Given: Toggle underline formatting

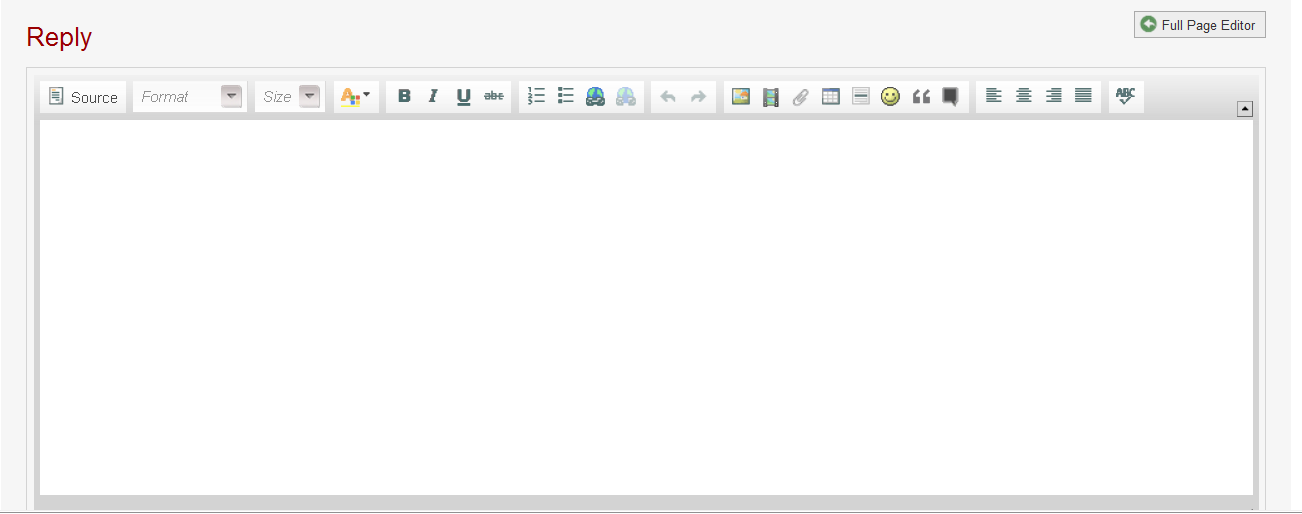Looking at the screenshot, I should [x=463, y=97].
